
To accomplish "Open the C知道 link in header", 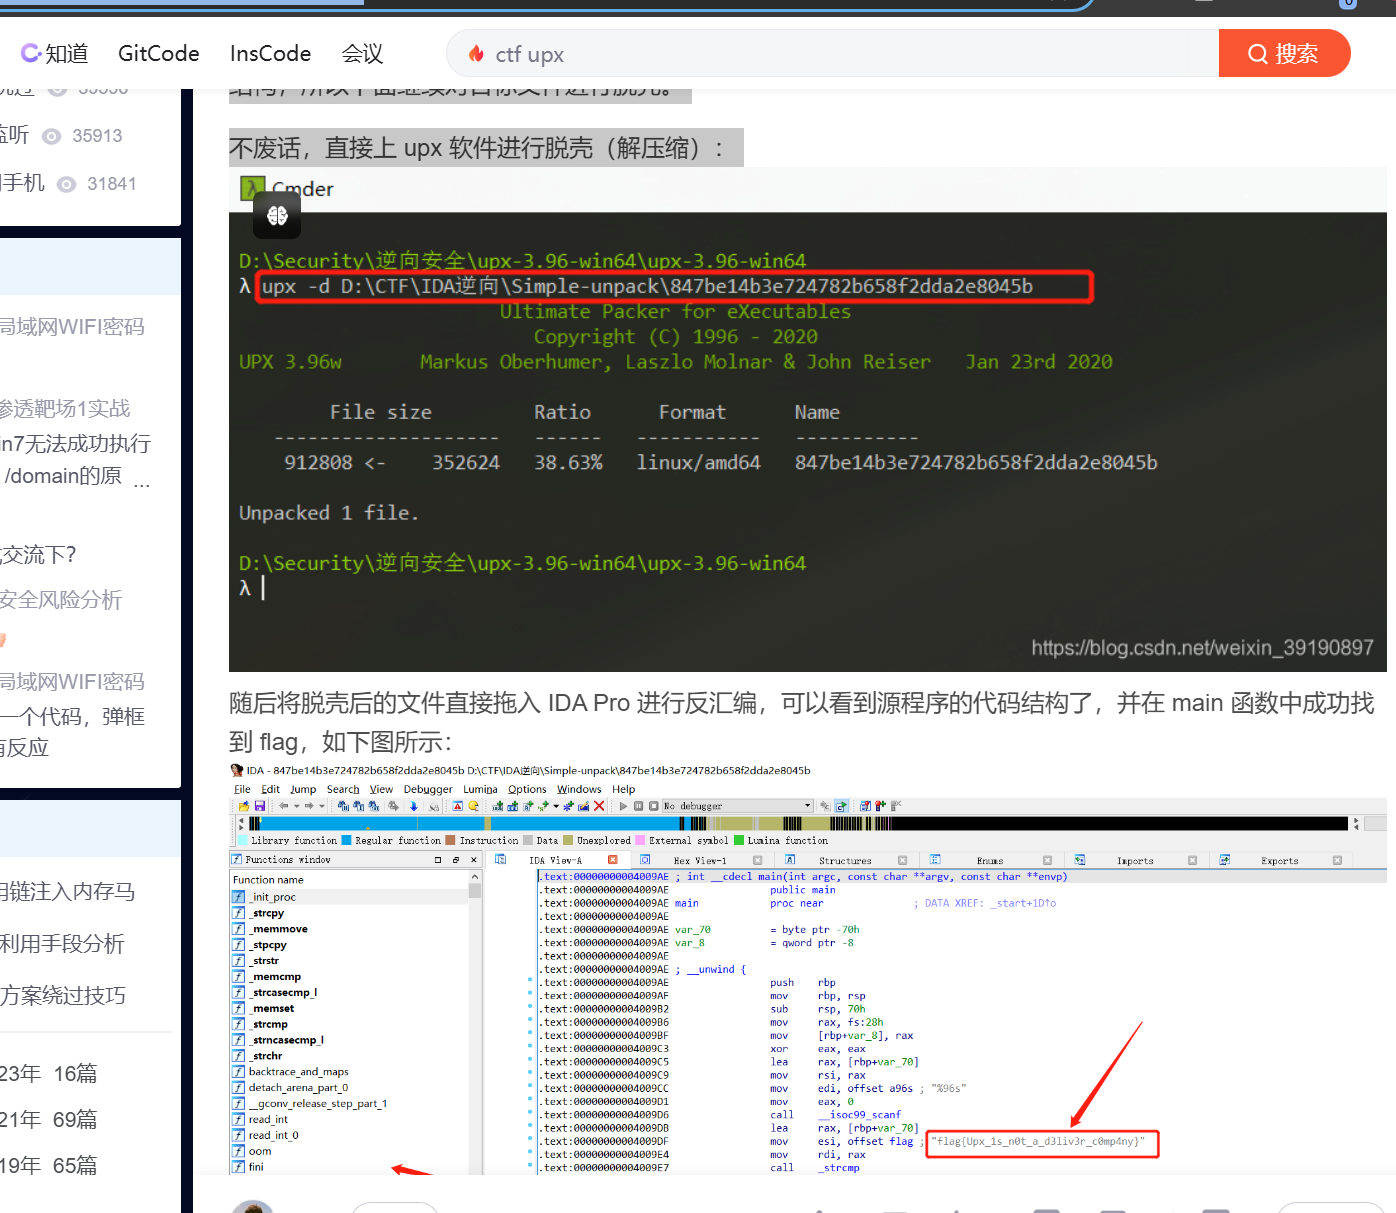I will [55, 54].
